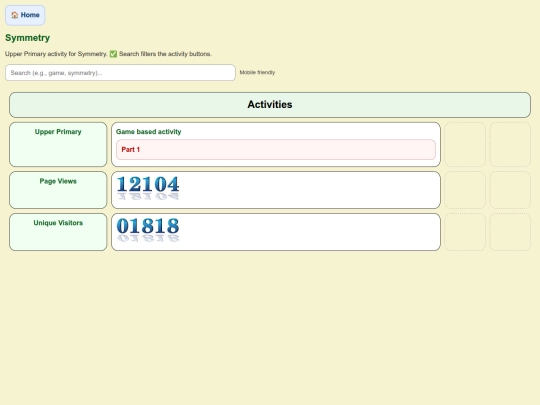
Task: Click the 12104 page views counter
Action: click(x=148, y=188)
